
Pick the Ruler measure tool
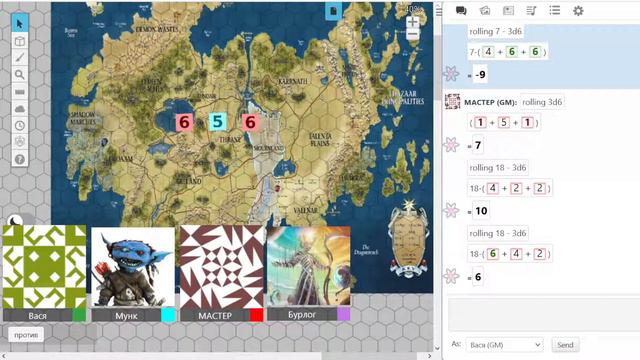[20, 92]
